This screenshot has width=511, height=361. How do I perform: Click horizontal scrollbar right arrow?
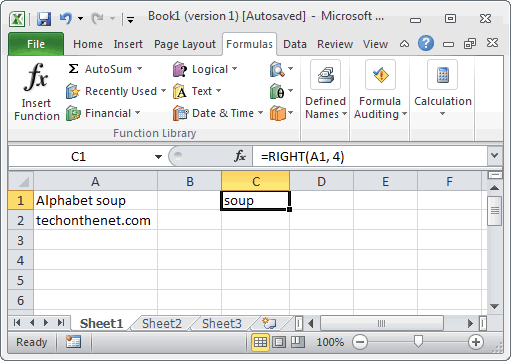470,323
